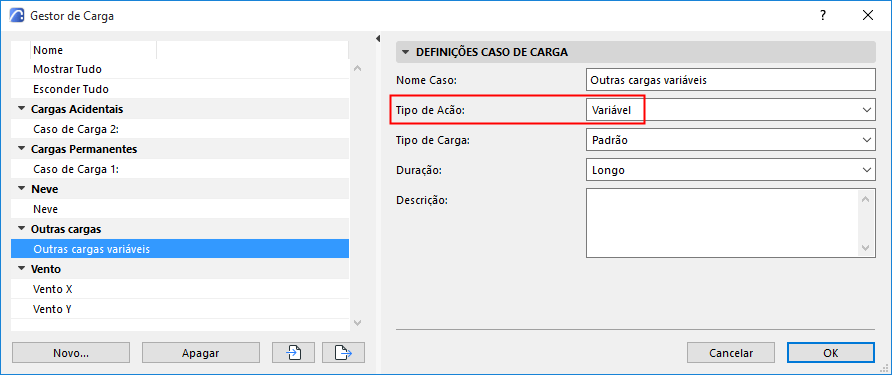Screen dimensions: 892x375
Task: Click inside the Nome Caso field
Action: pyautogui.click(x=730, y=80)
